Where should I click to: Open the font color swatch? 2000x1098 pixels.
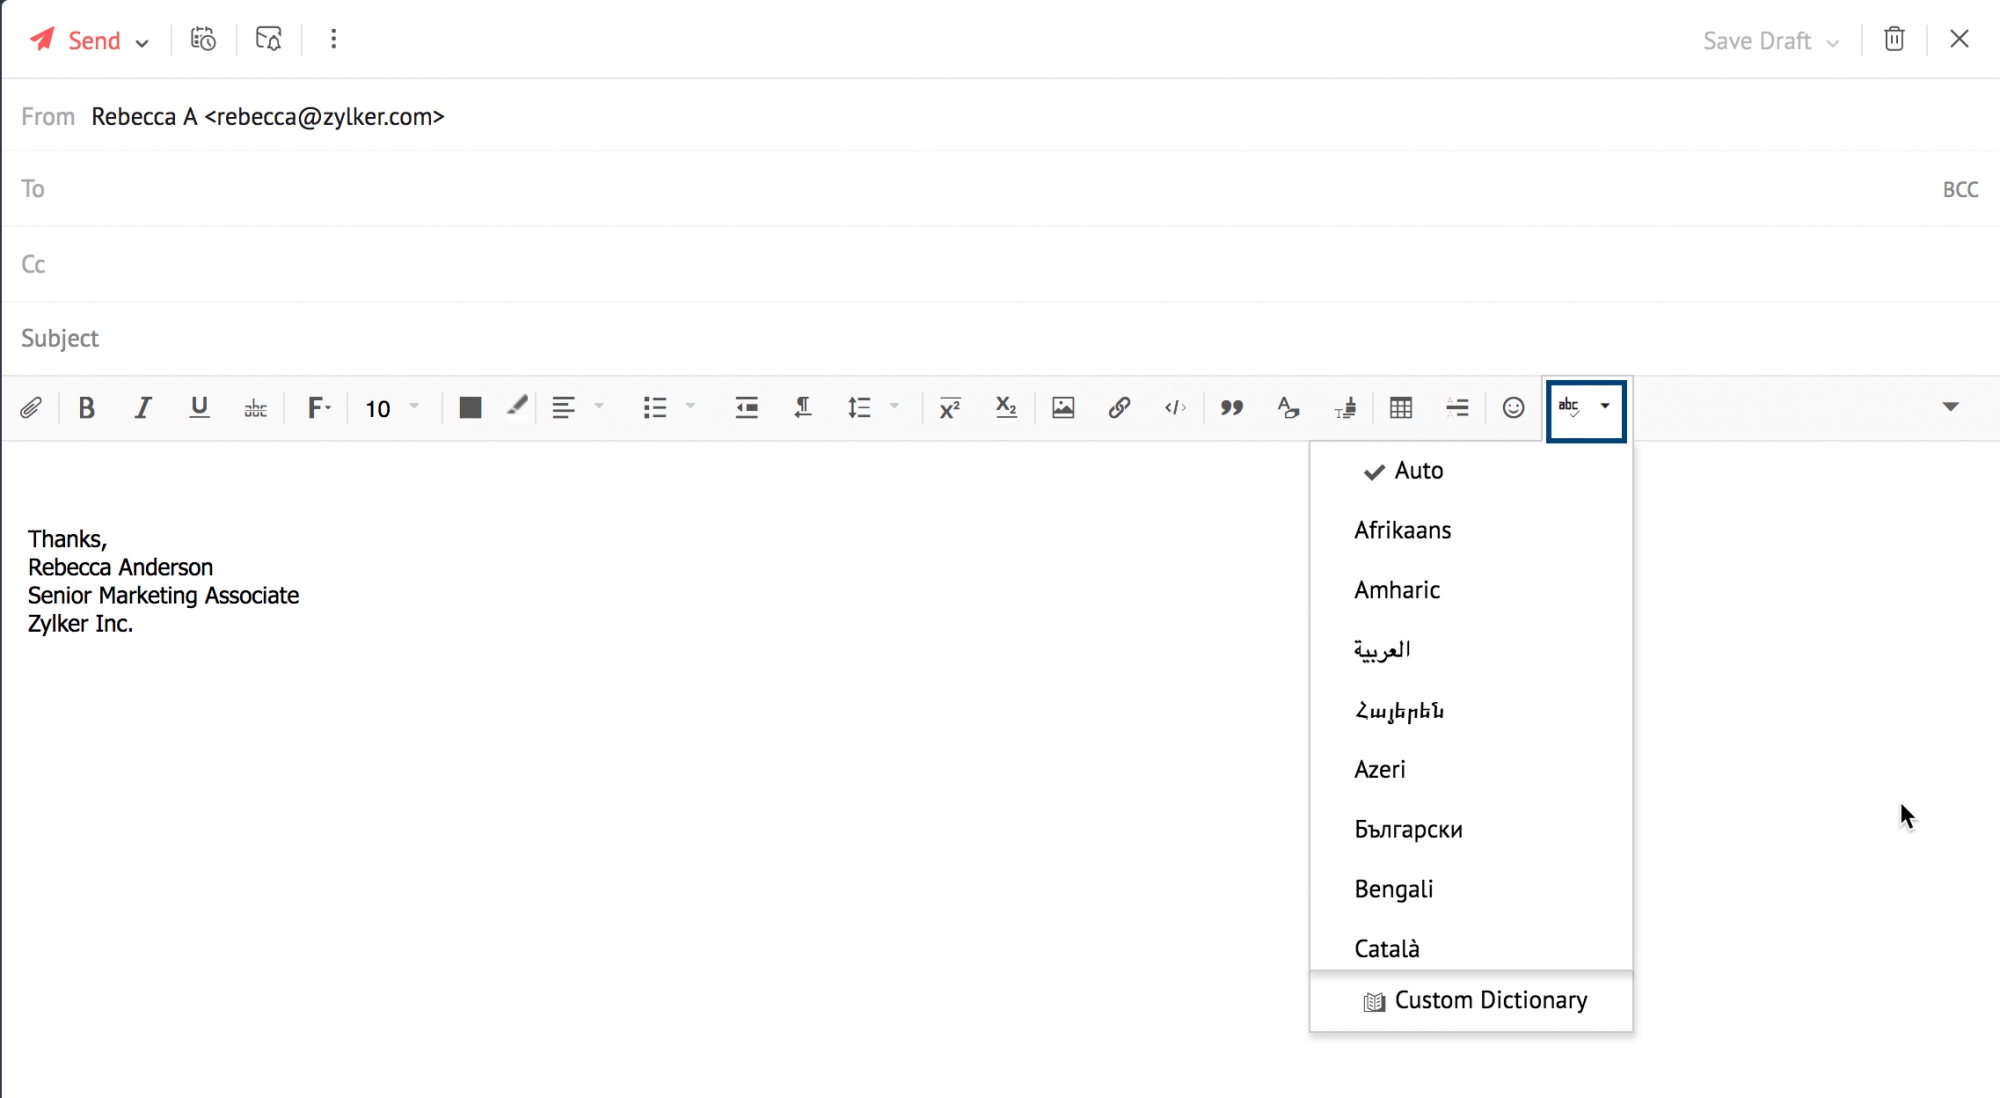[x=470, y=408]
